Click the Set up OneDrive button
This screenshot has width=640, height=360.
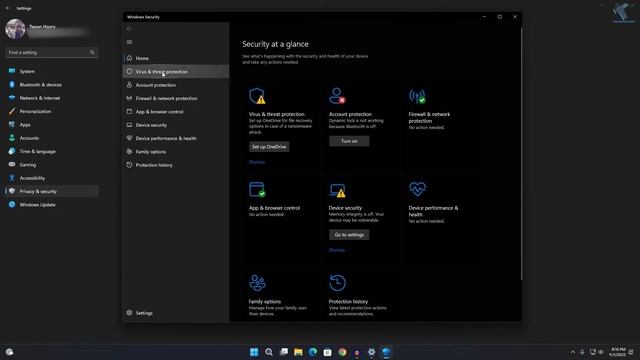[269, 147]
